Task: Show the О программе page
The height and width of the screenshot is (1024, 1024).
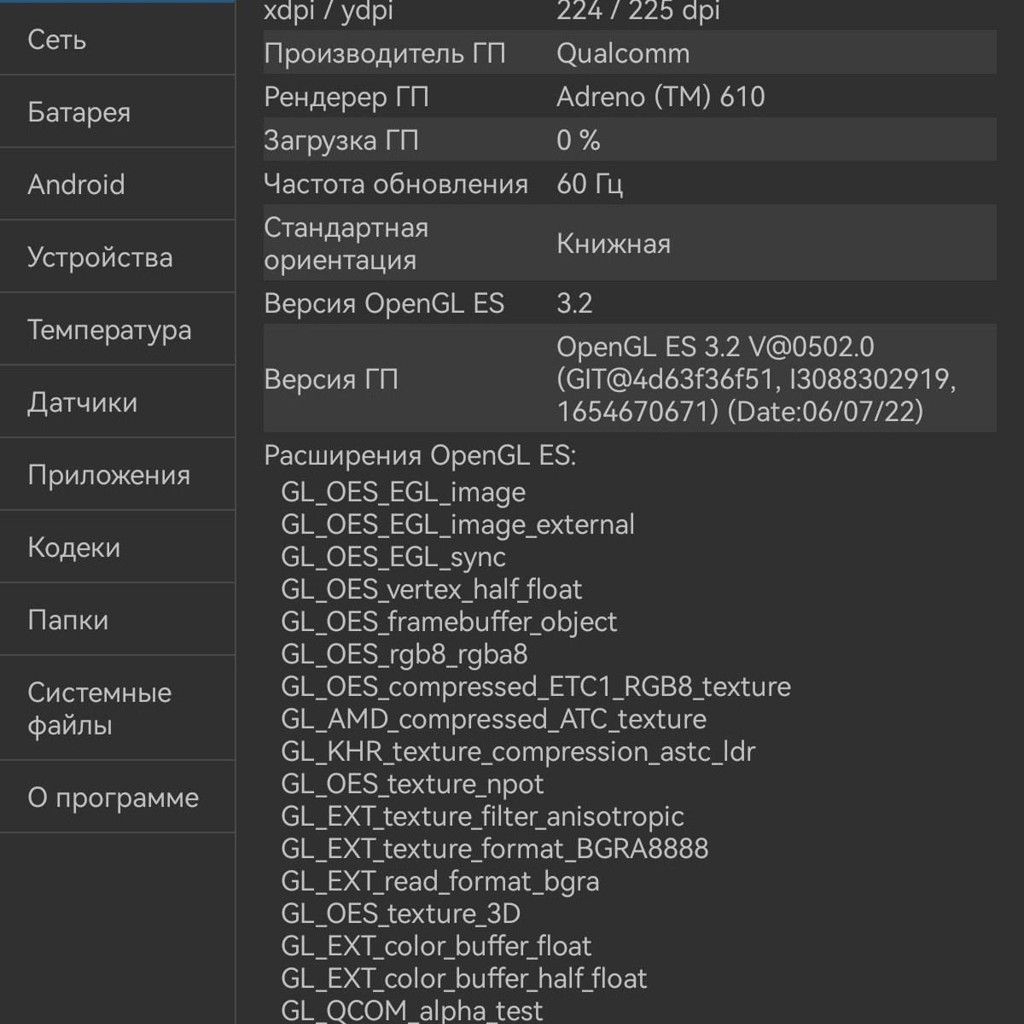Action: click(118, 797)
